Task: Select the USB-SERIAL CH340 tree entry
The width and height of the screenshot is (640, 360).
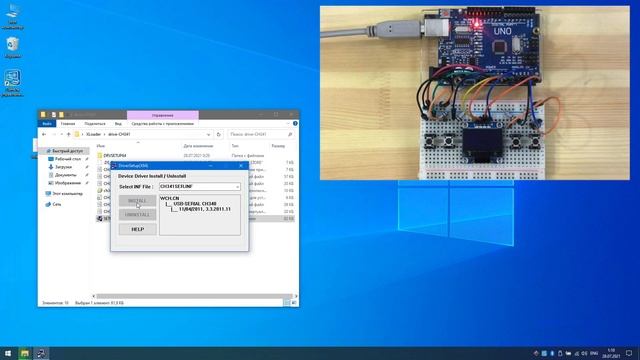Action: 195,204
